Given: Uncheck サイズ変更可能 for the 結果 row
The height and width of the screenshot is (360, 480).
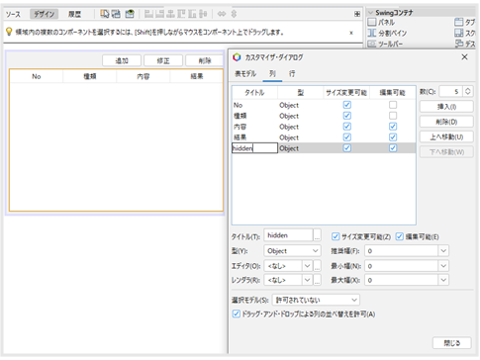Looking at the screenshot, I should (x=347, y=137).
